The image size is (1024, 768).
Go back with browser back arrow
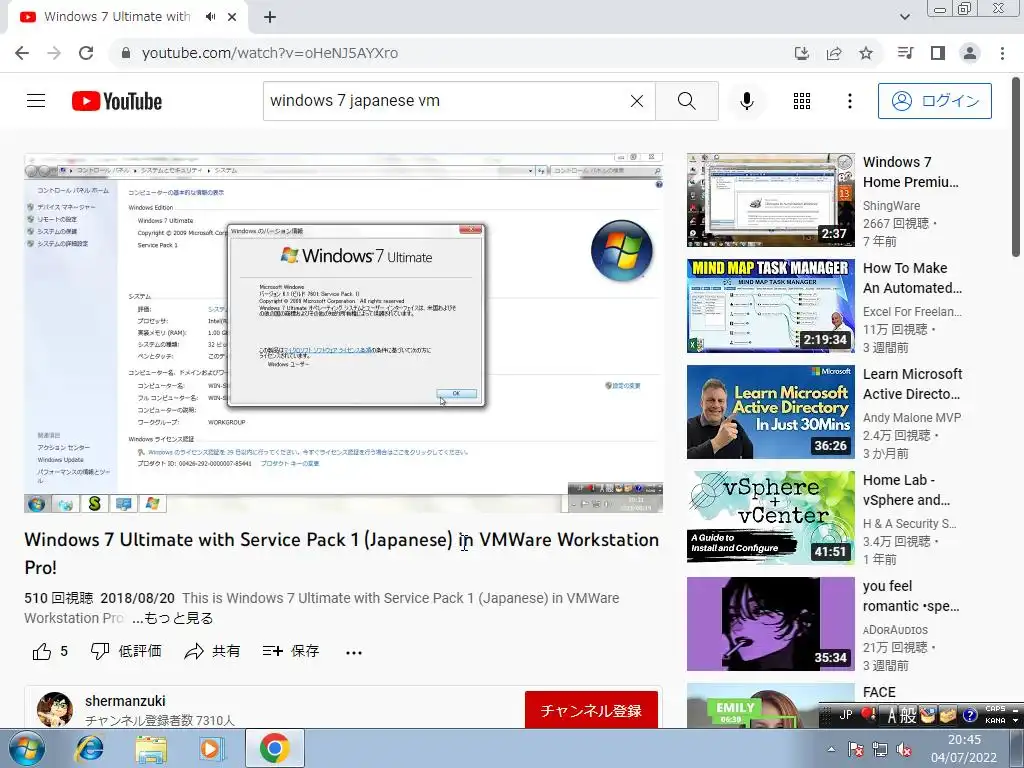(22, 53)
